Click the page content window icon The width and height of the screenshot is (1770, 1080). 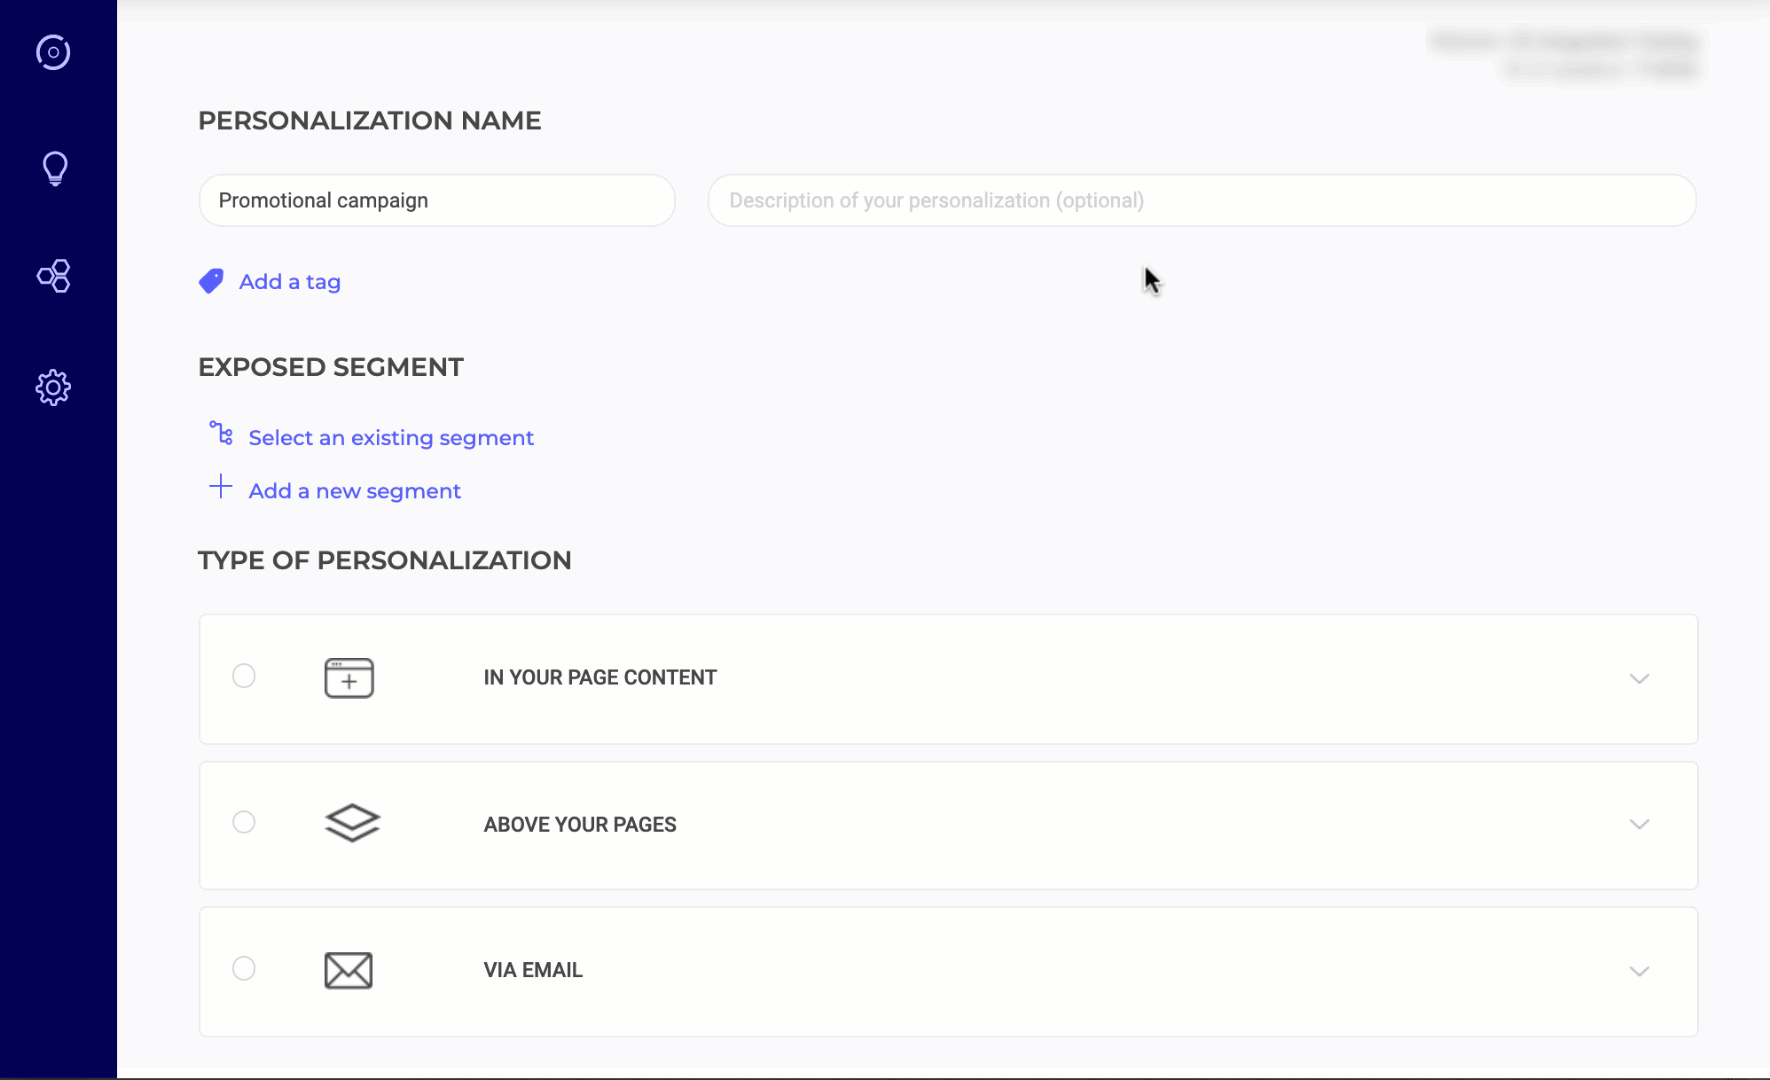pyautogui.click(x=349, y=678)
